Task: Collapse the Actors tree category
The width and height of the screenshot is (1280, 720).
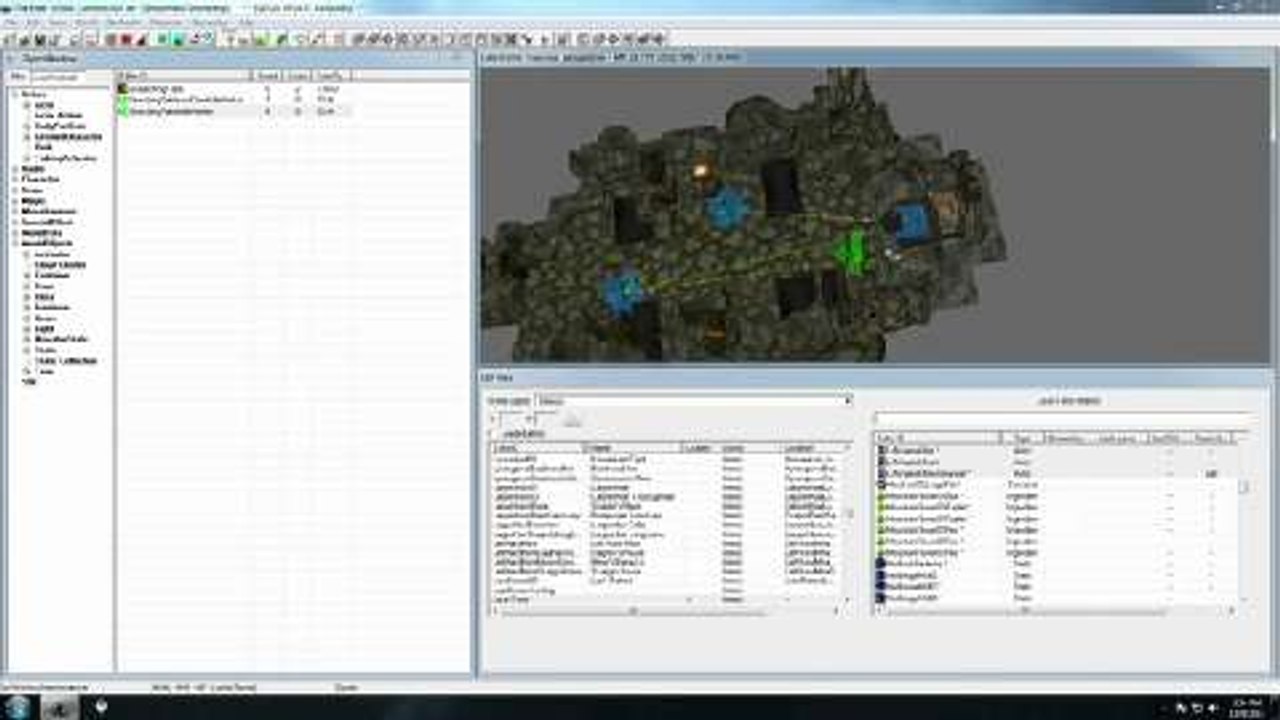Action: [17, 94]
